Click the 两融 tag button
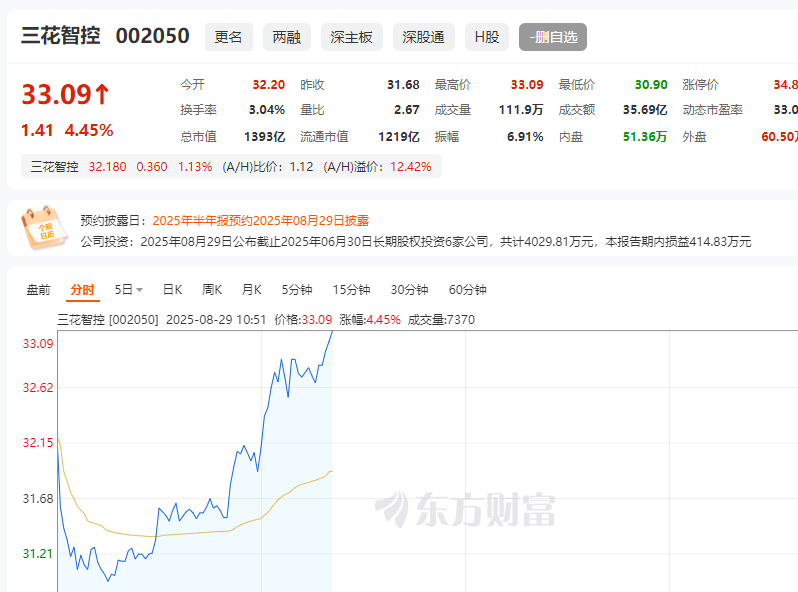Screen dimensions: 798x592 pos(287,37)
